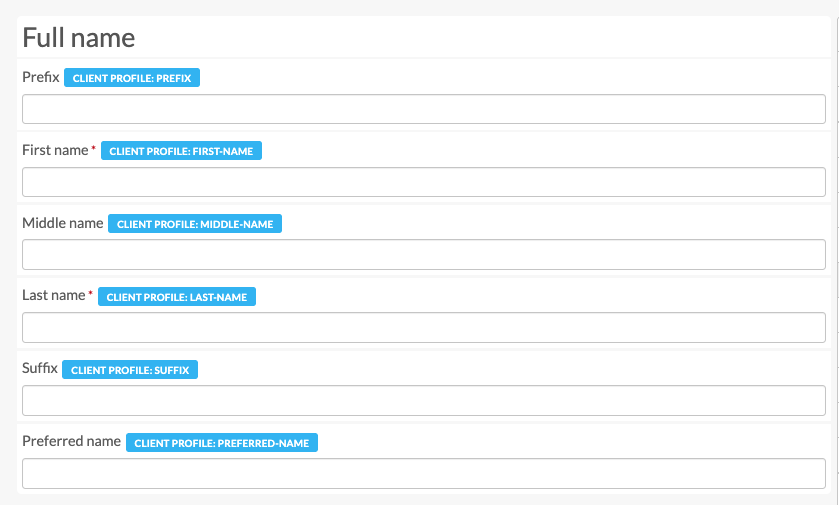Click the red asterisk beside First name
The width and height of the screenshot is (839, 505).
pos(94,149)
